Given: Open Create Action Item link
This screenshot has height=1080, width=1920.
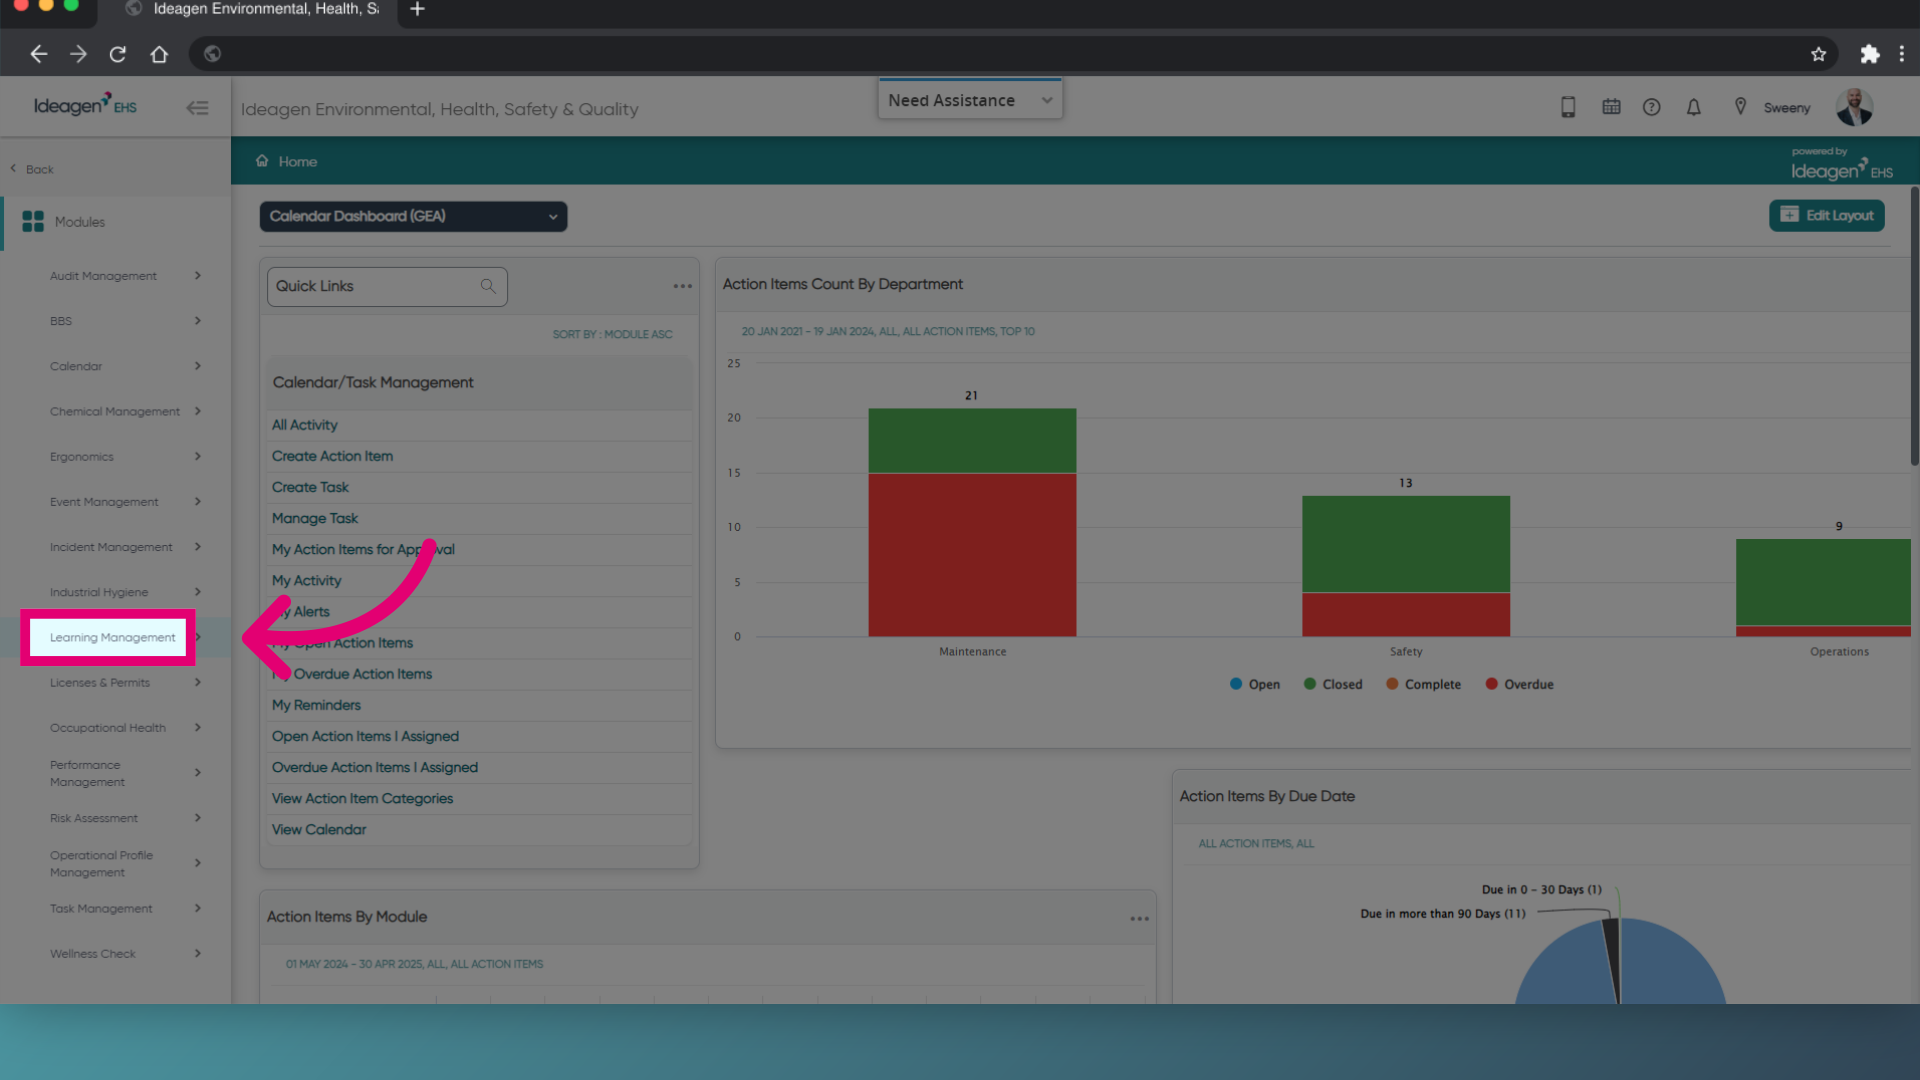Looking at the screenshot, I should click(332, 456).
